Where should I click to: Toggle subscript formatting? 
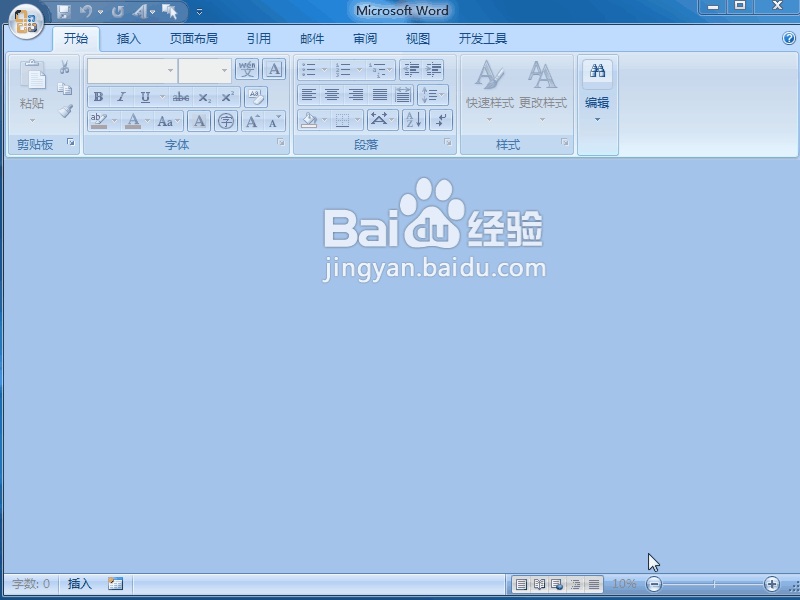(x=205, y=96)
